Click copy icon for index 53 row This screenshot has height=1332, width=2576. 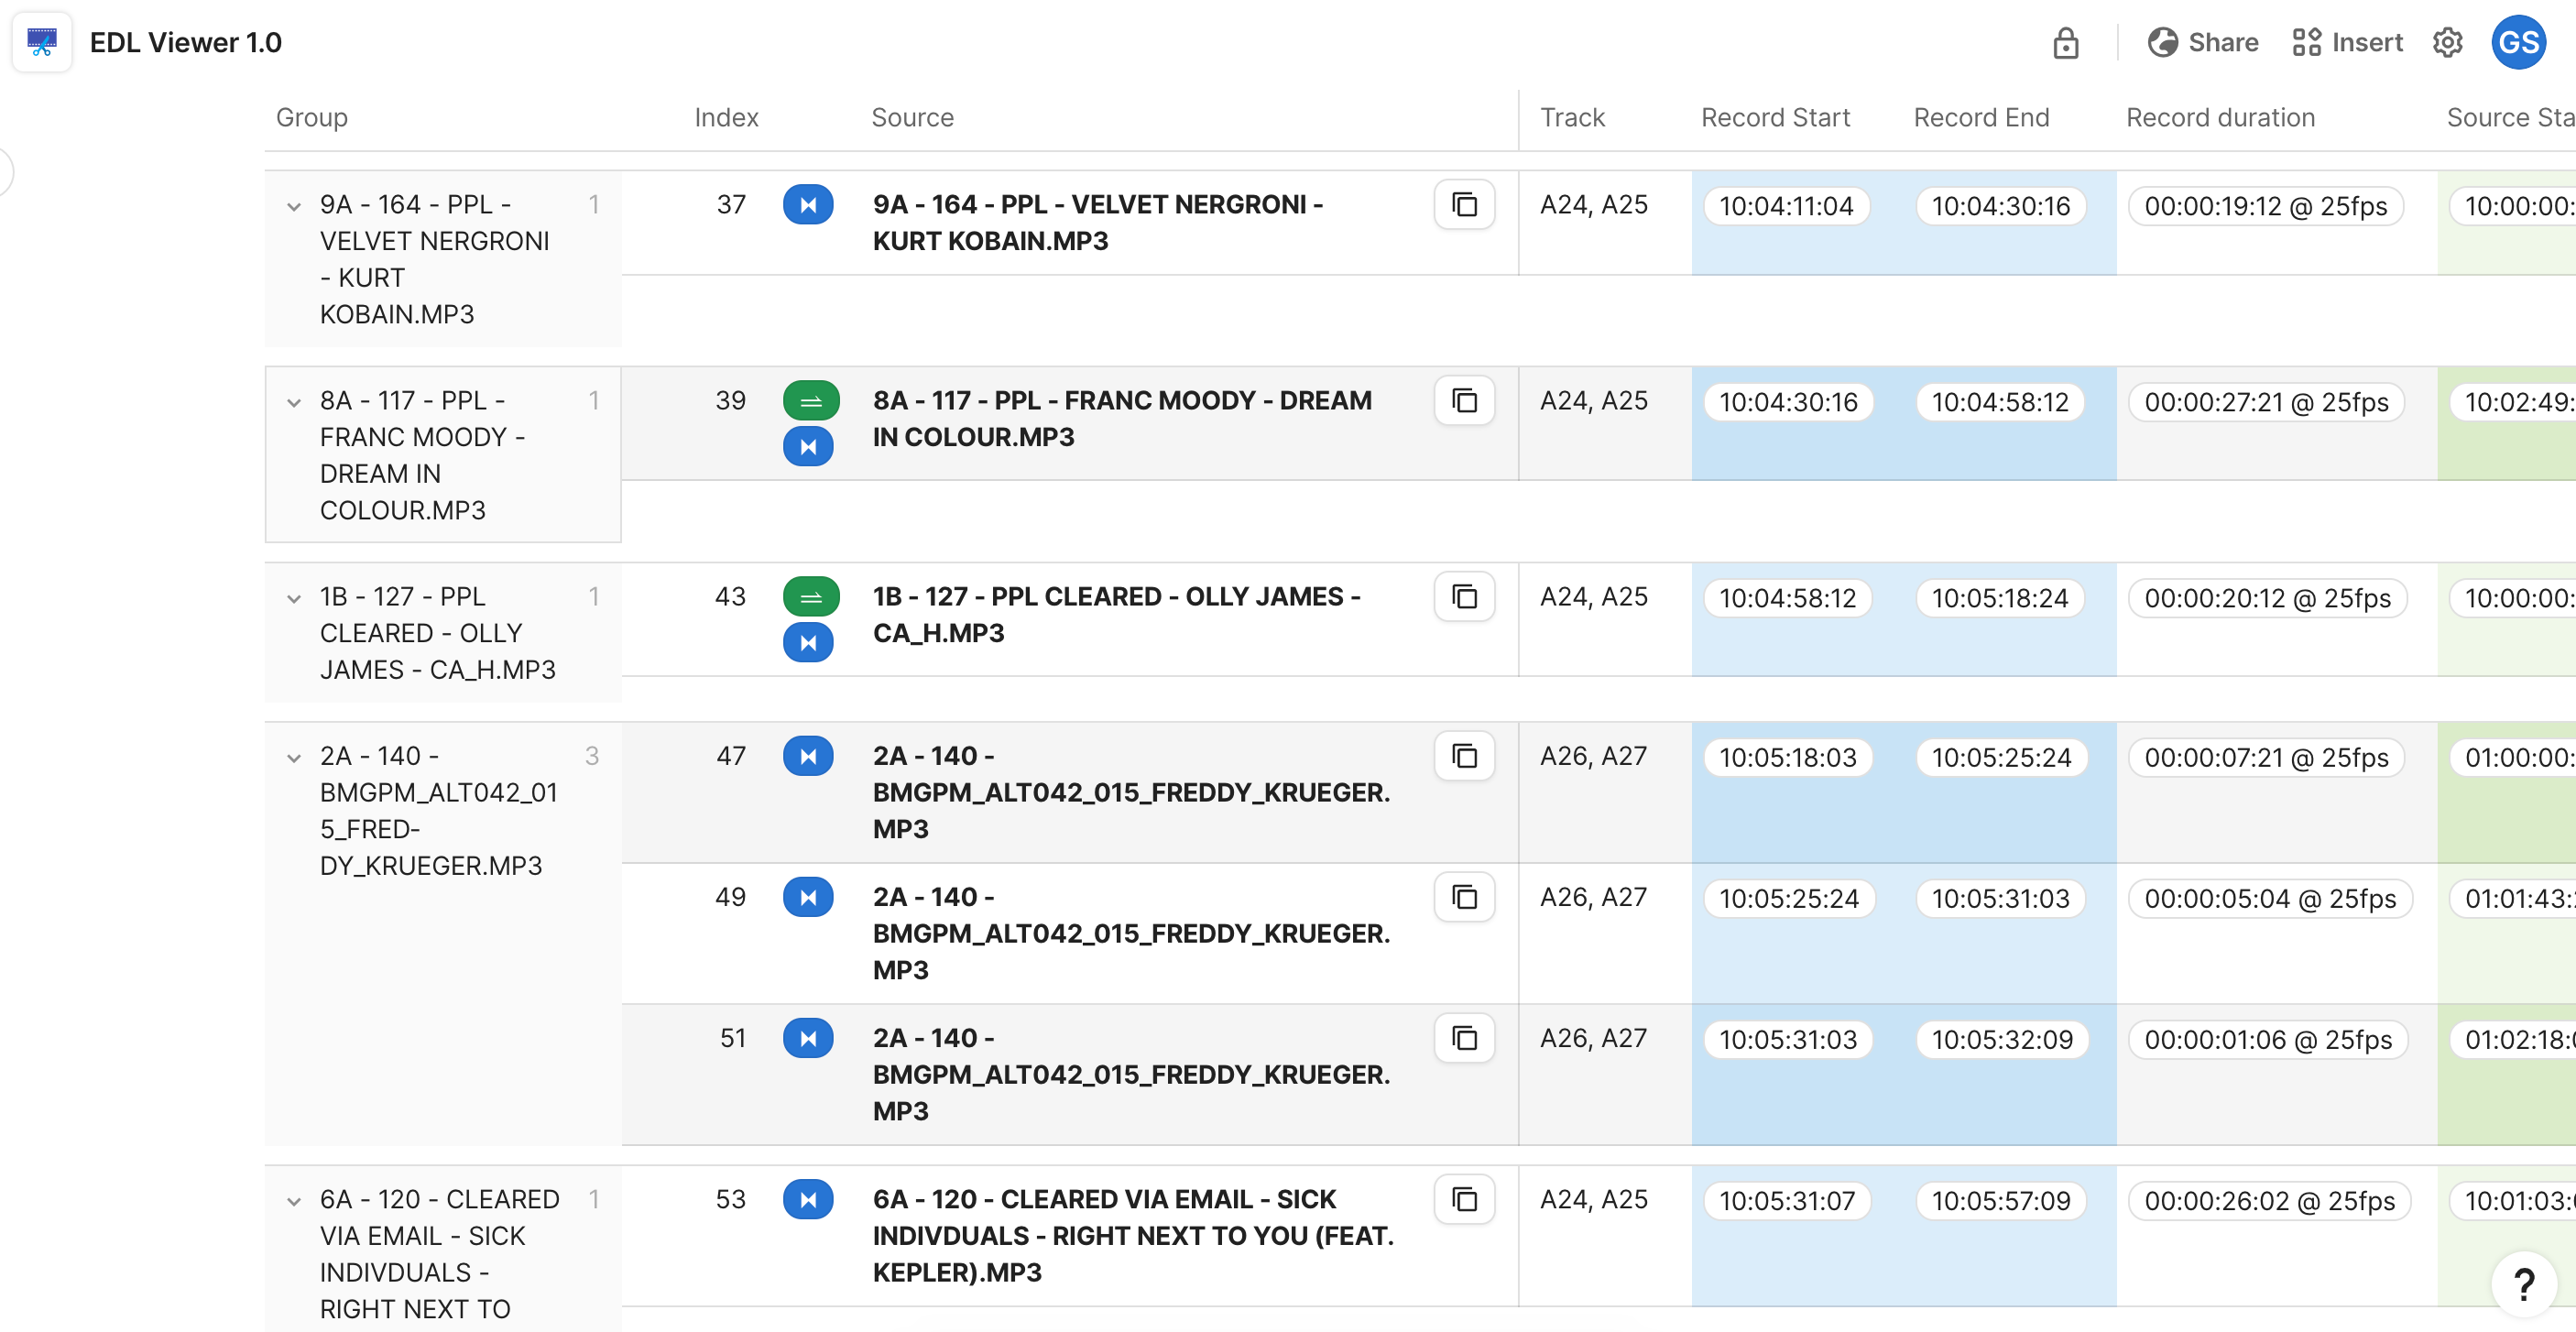(1464, 1199)
